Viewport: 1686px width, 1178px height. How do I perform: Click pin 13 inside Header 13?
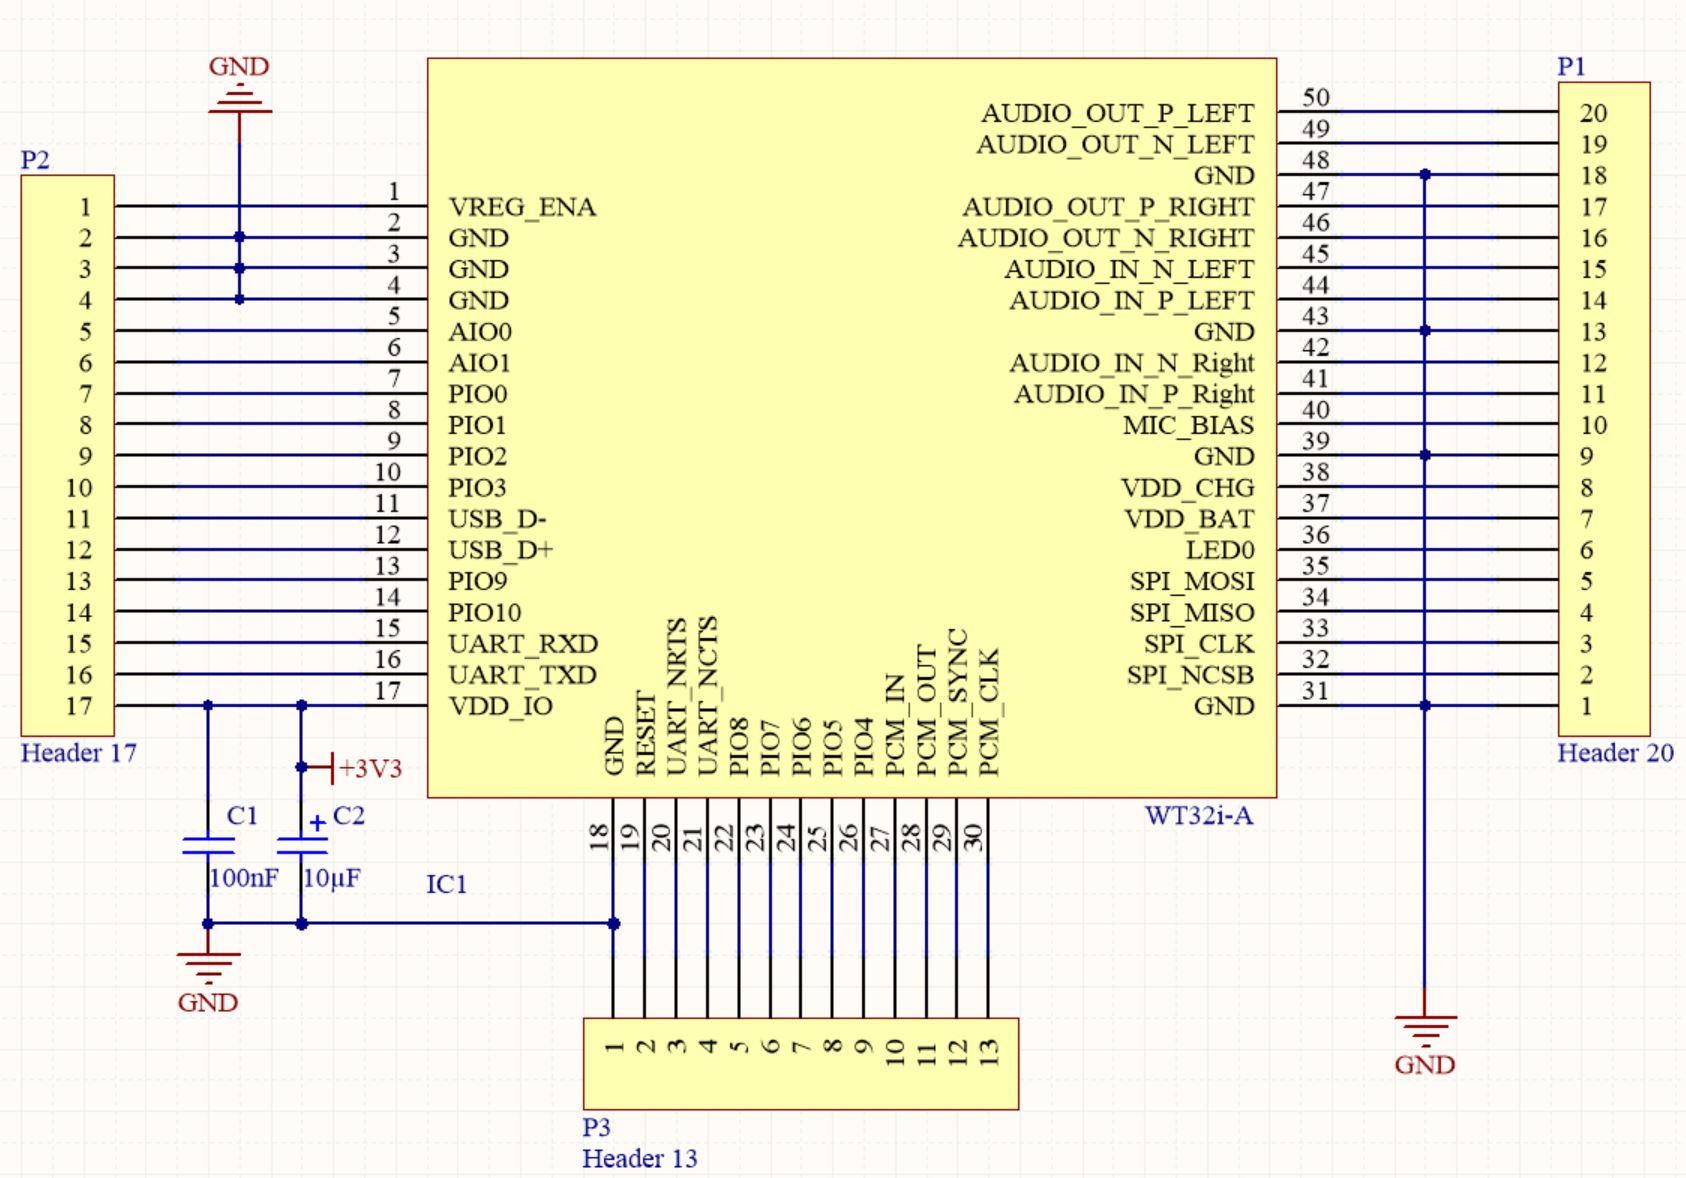pos(989,1051)
